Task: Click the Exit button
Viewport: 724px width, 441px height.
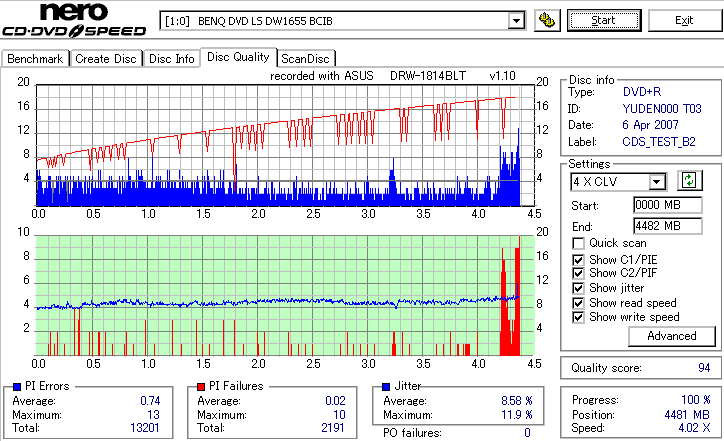Action: tap(684, 20)
